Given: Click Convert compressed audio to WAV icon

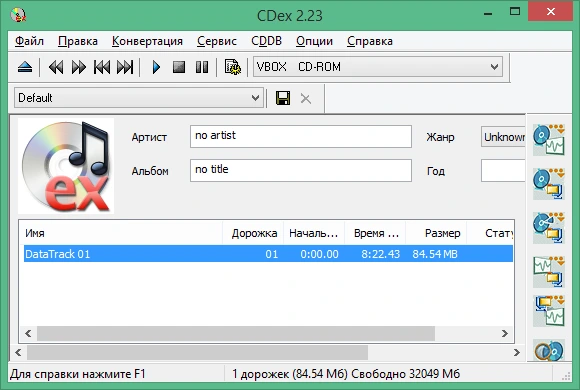Looking at the screenshot, I should coord(549,311).
